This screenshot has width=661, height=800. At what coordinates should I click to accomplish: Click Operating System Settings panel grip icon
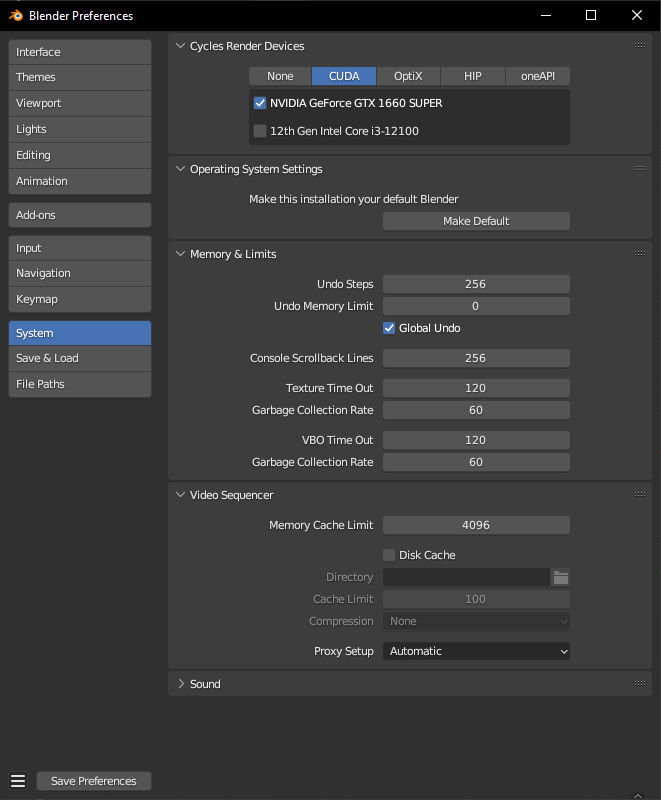[x=639, y=169]
